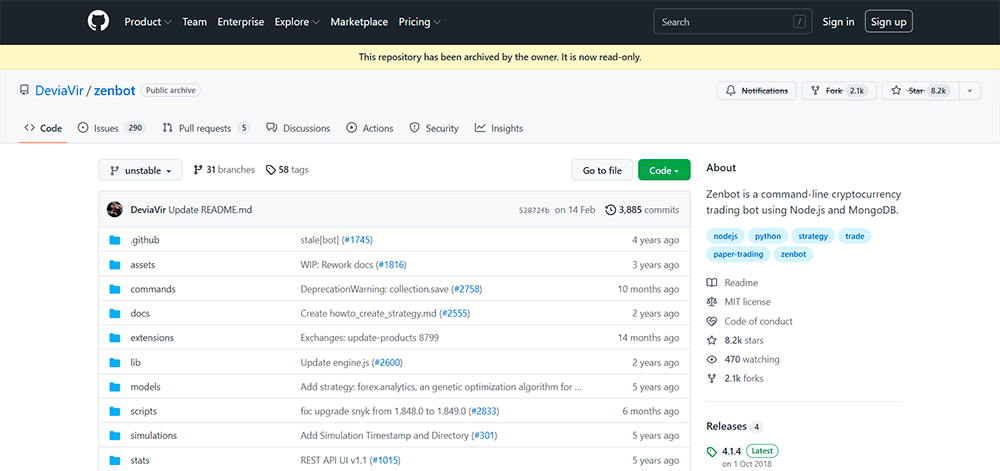Click the fork icon beside 2.1k forks
The width and height of the screenshot is (1000, 471).
(x=712, y=379)
